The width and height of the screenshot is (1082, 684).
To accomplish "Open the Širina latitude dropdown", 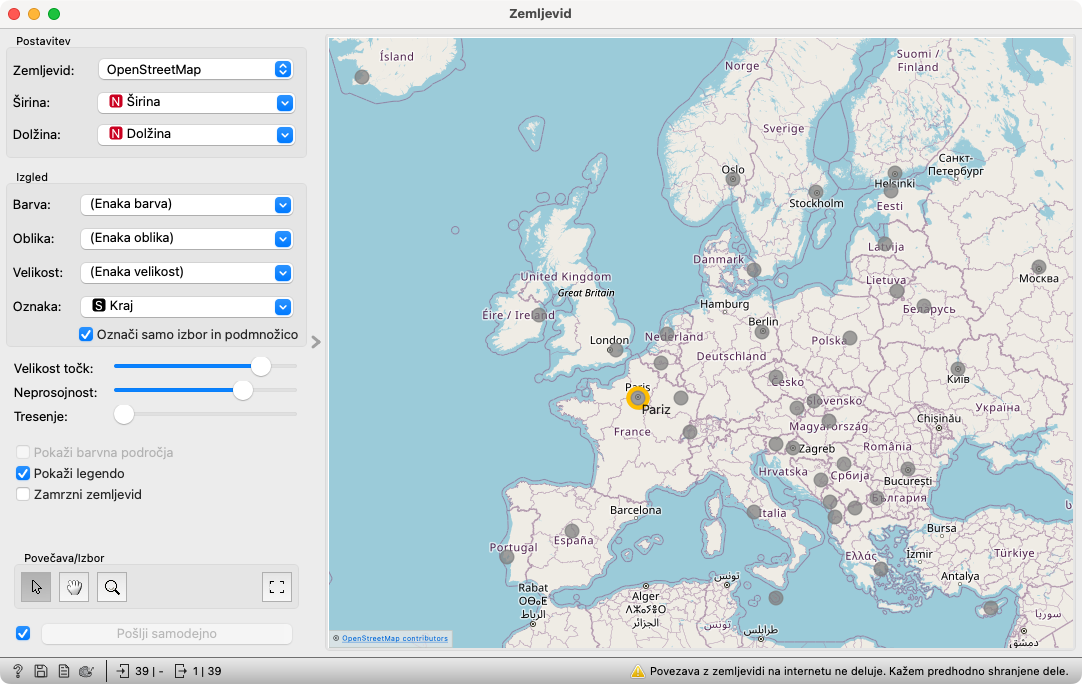I will pyautogui.click(x=196, y=102).
